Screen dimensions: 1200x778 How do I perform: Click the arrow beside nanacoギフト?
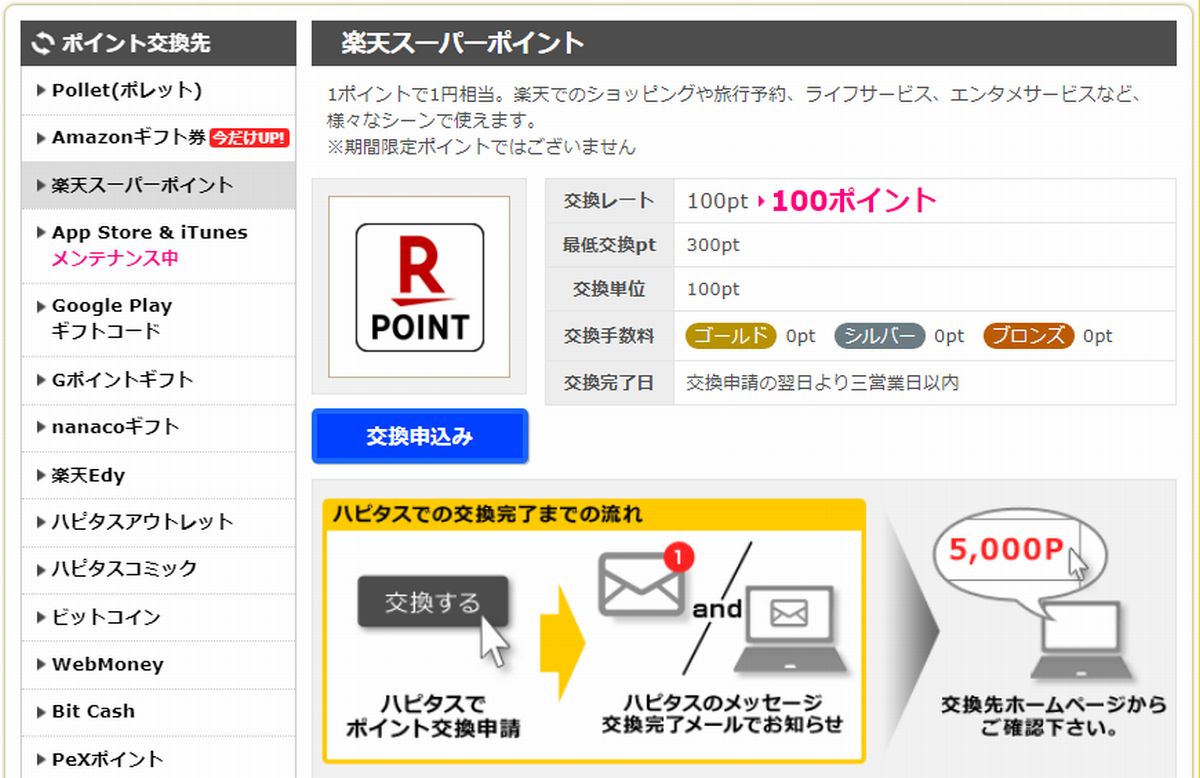[x=41, y=427]
